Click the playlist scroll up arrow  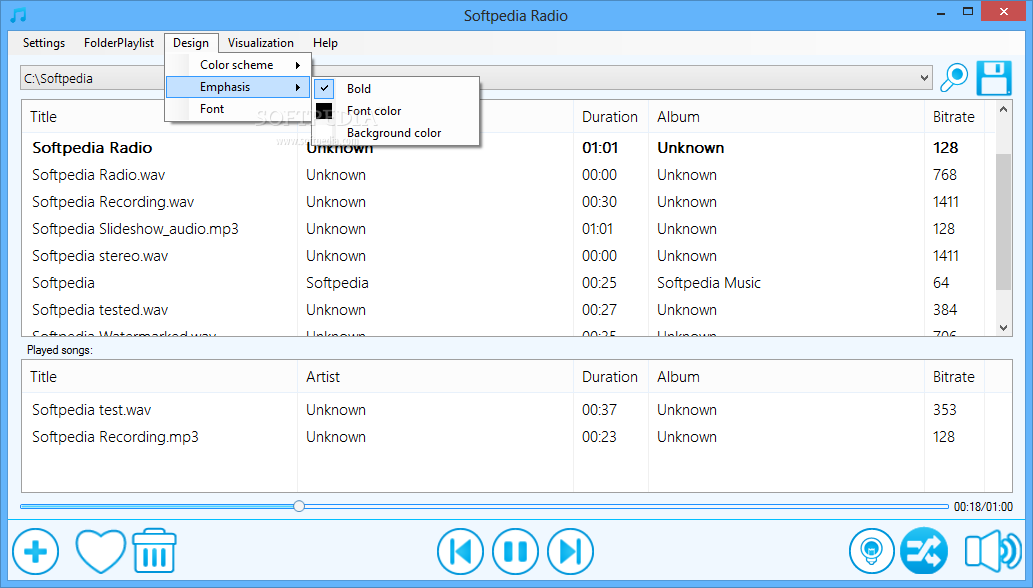pyautogui.click(x=1003, y=109)
